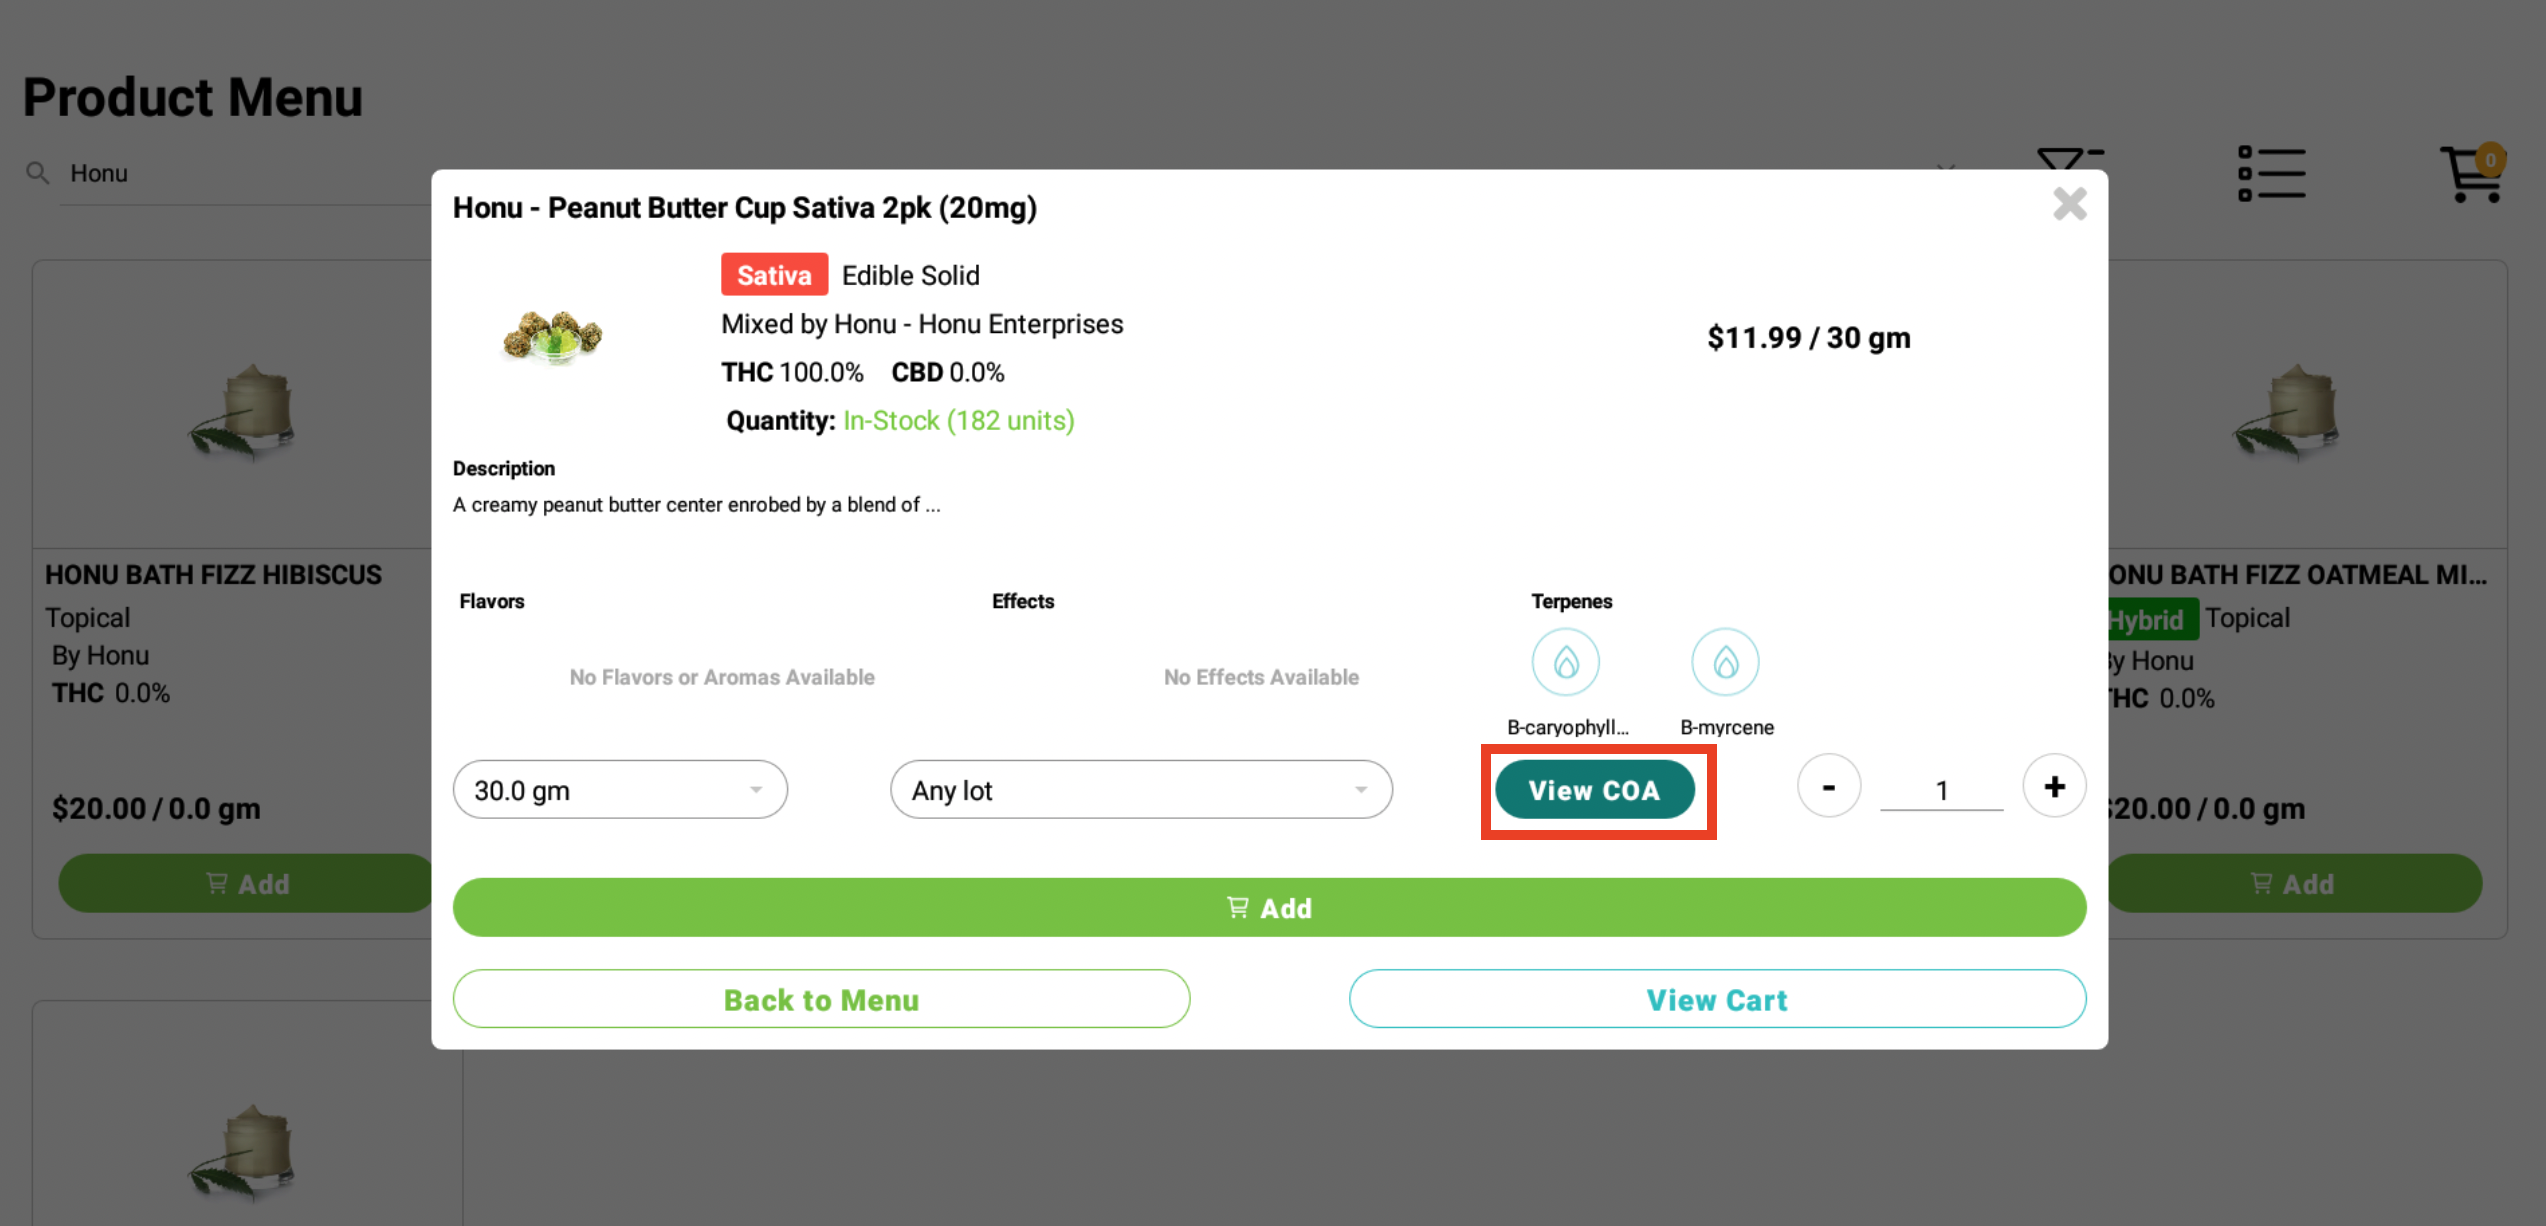Click HONU BATH FIZZ HIBISCUS title
This screenshot has width=2546, height=1226.
click(213, 575)
